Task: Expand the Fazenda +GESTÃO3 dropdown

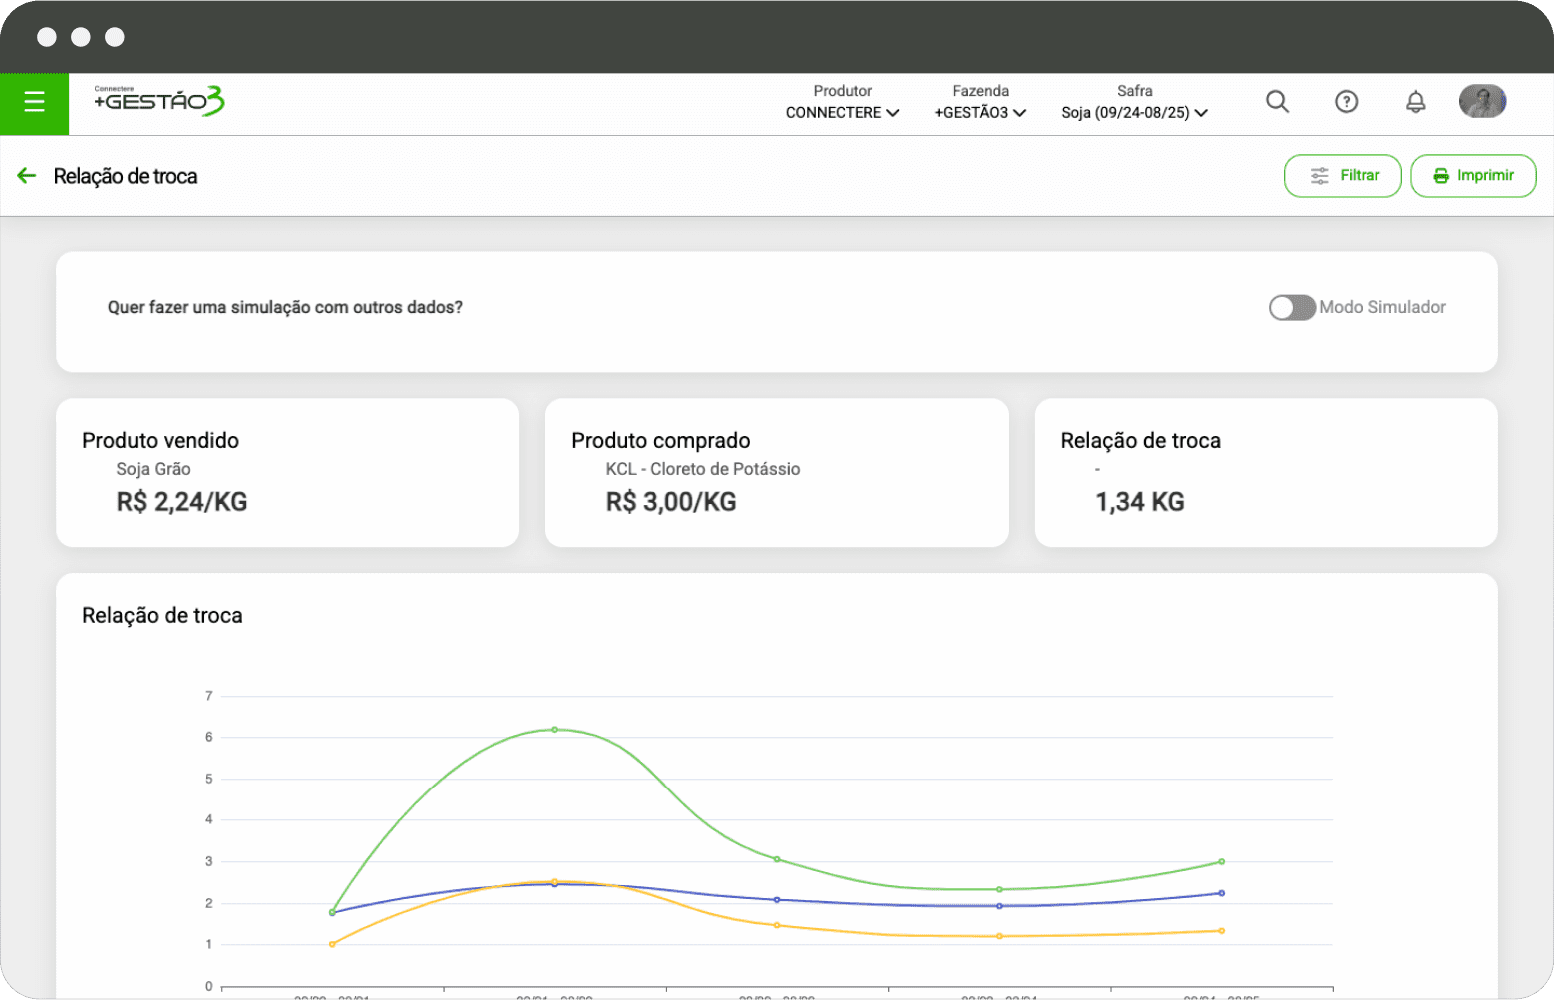Action: click(980, 112)
